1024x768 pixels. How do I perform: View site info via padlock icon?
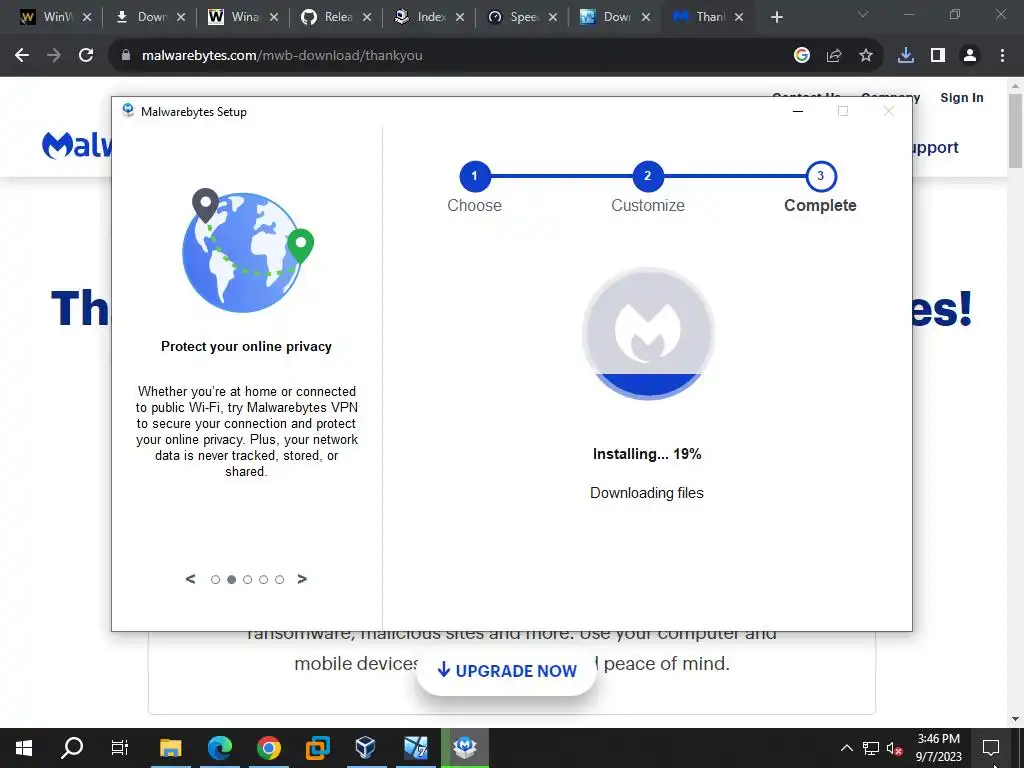pos(126,56)
